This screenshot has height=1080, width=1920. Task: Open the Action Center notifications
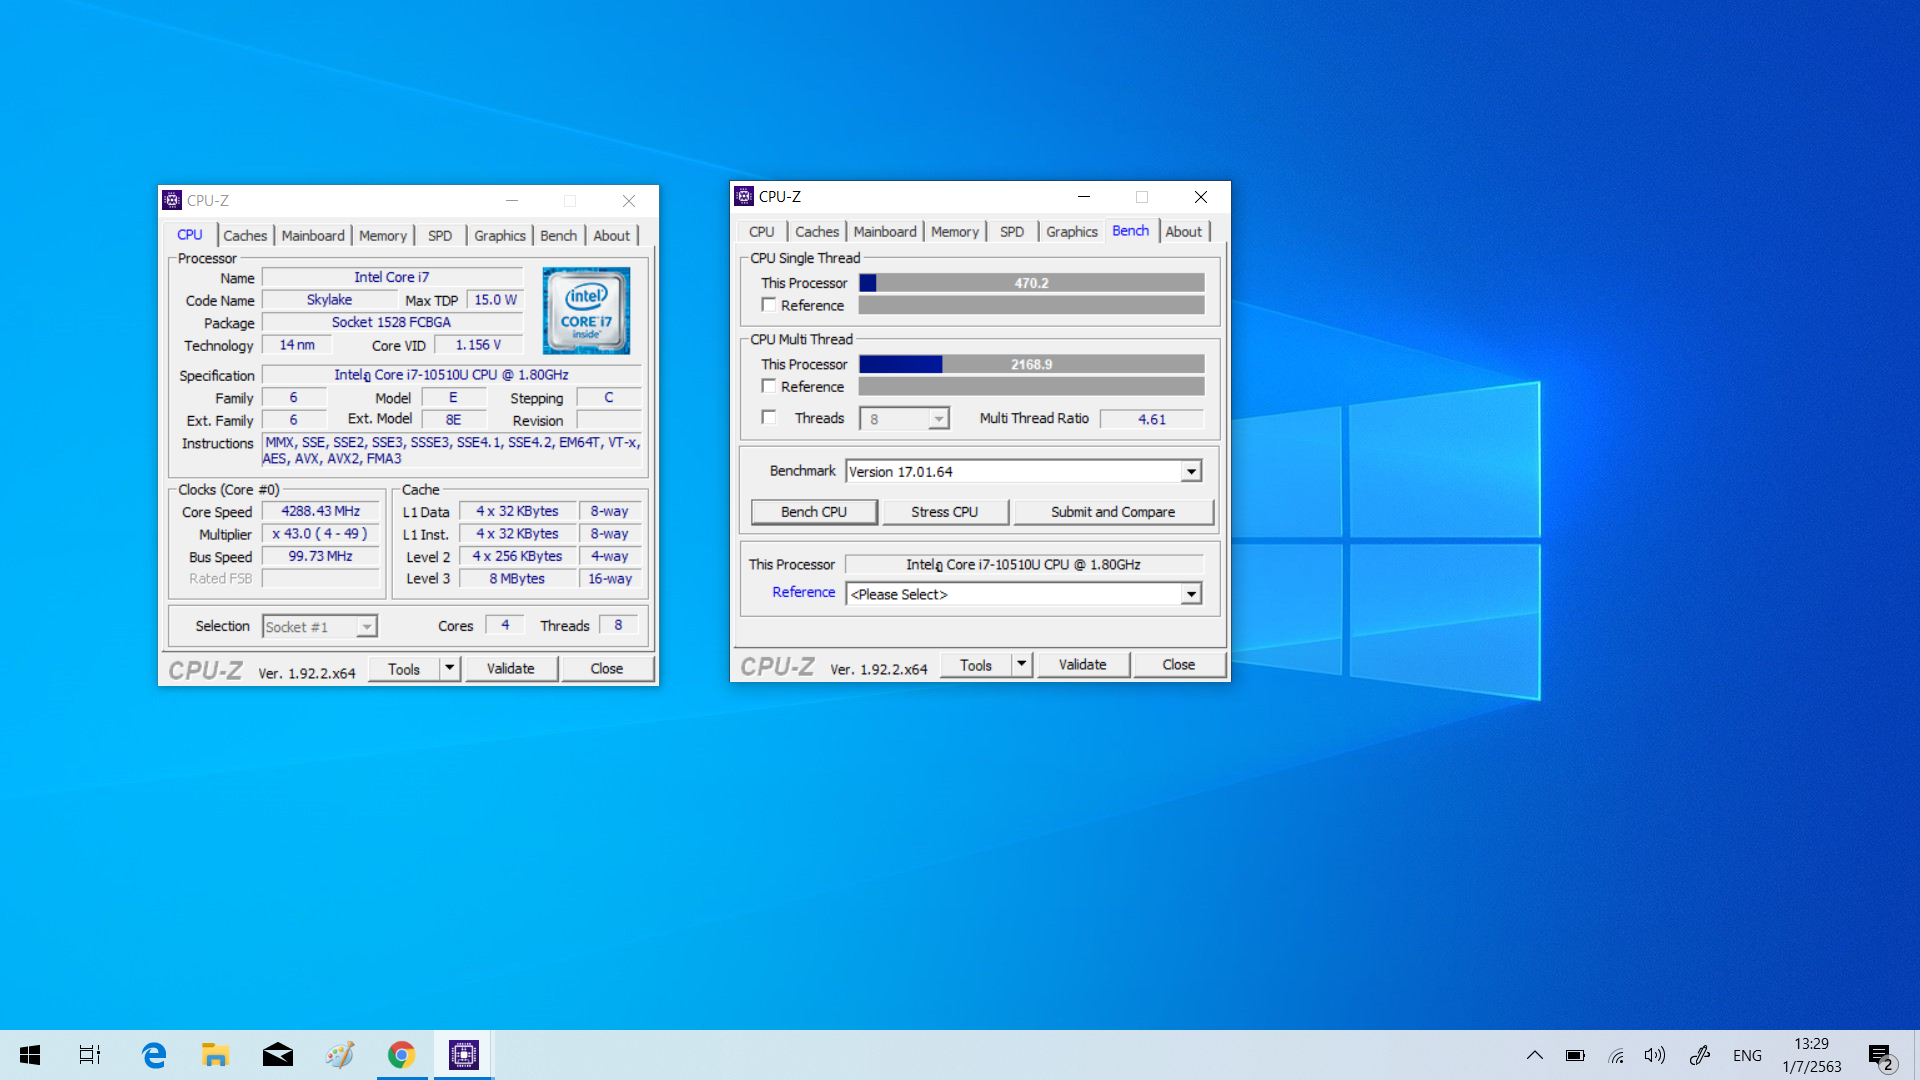(x=1880, y=1056)
